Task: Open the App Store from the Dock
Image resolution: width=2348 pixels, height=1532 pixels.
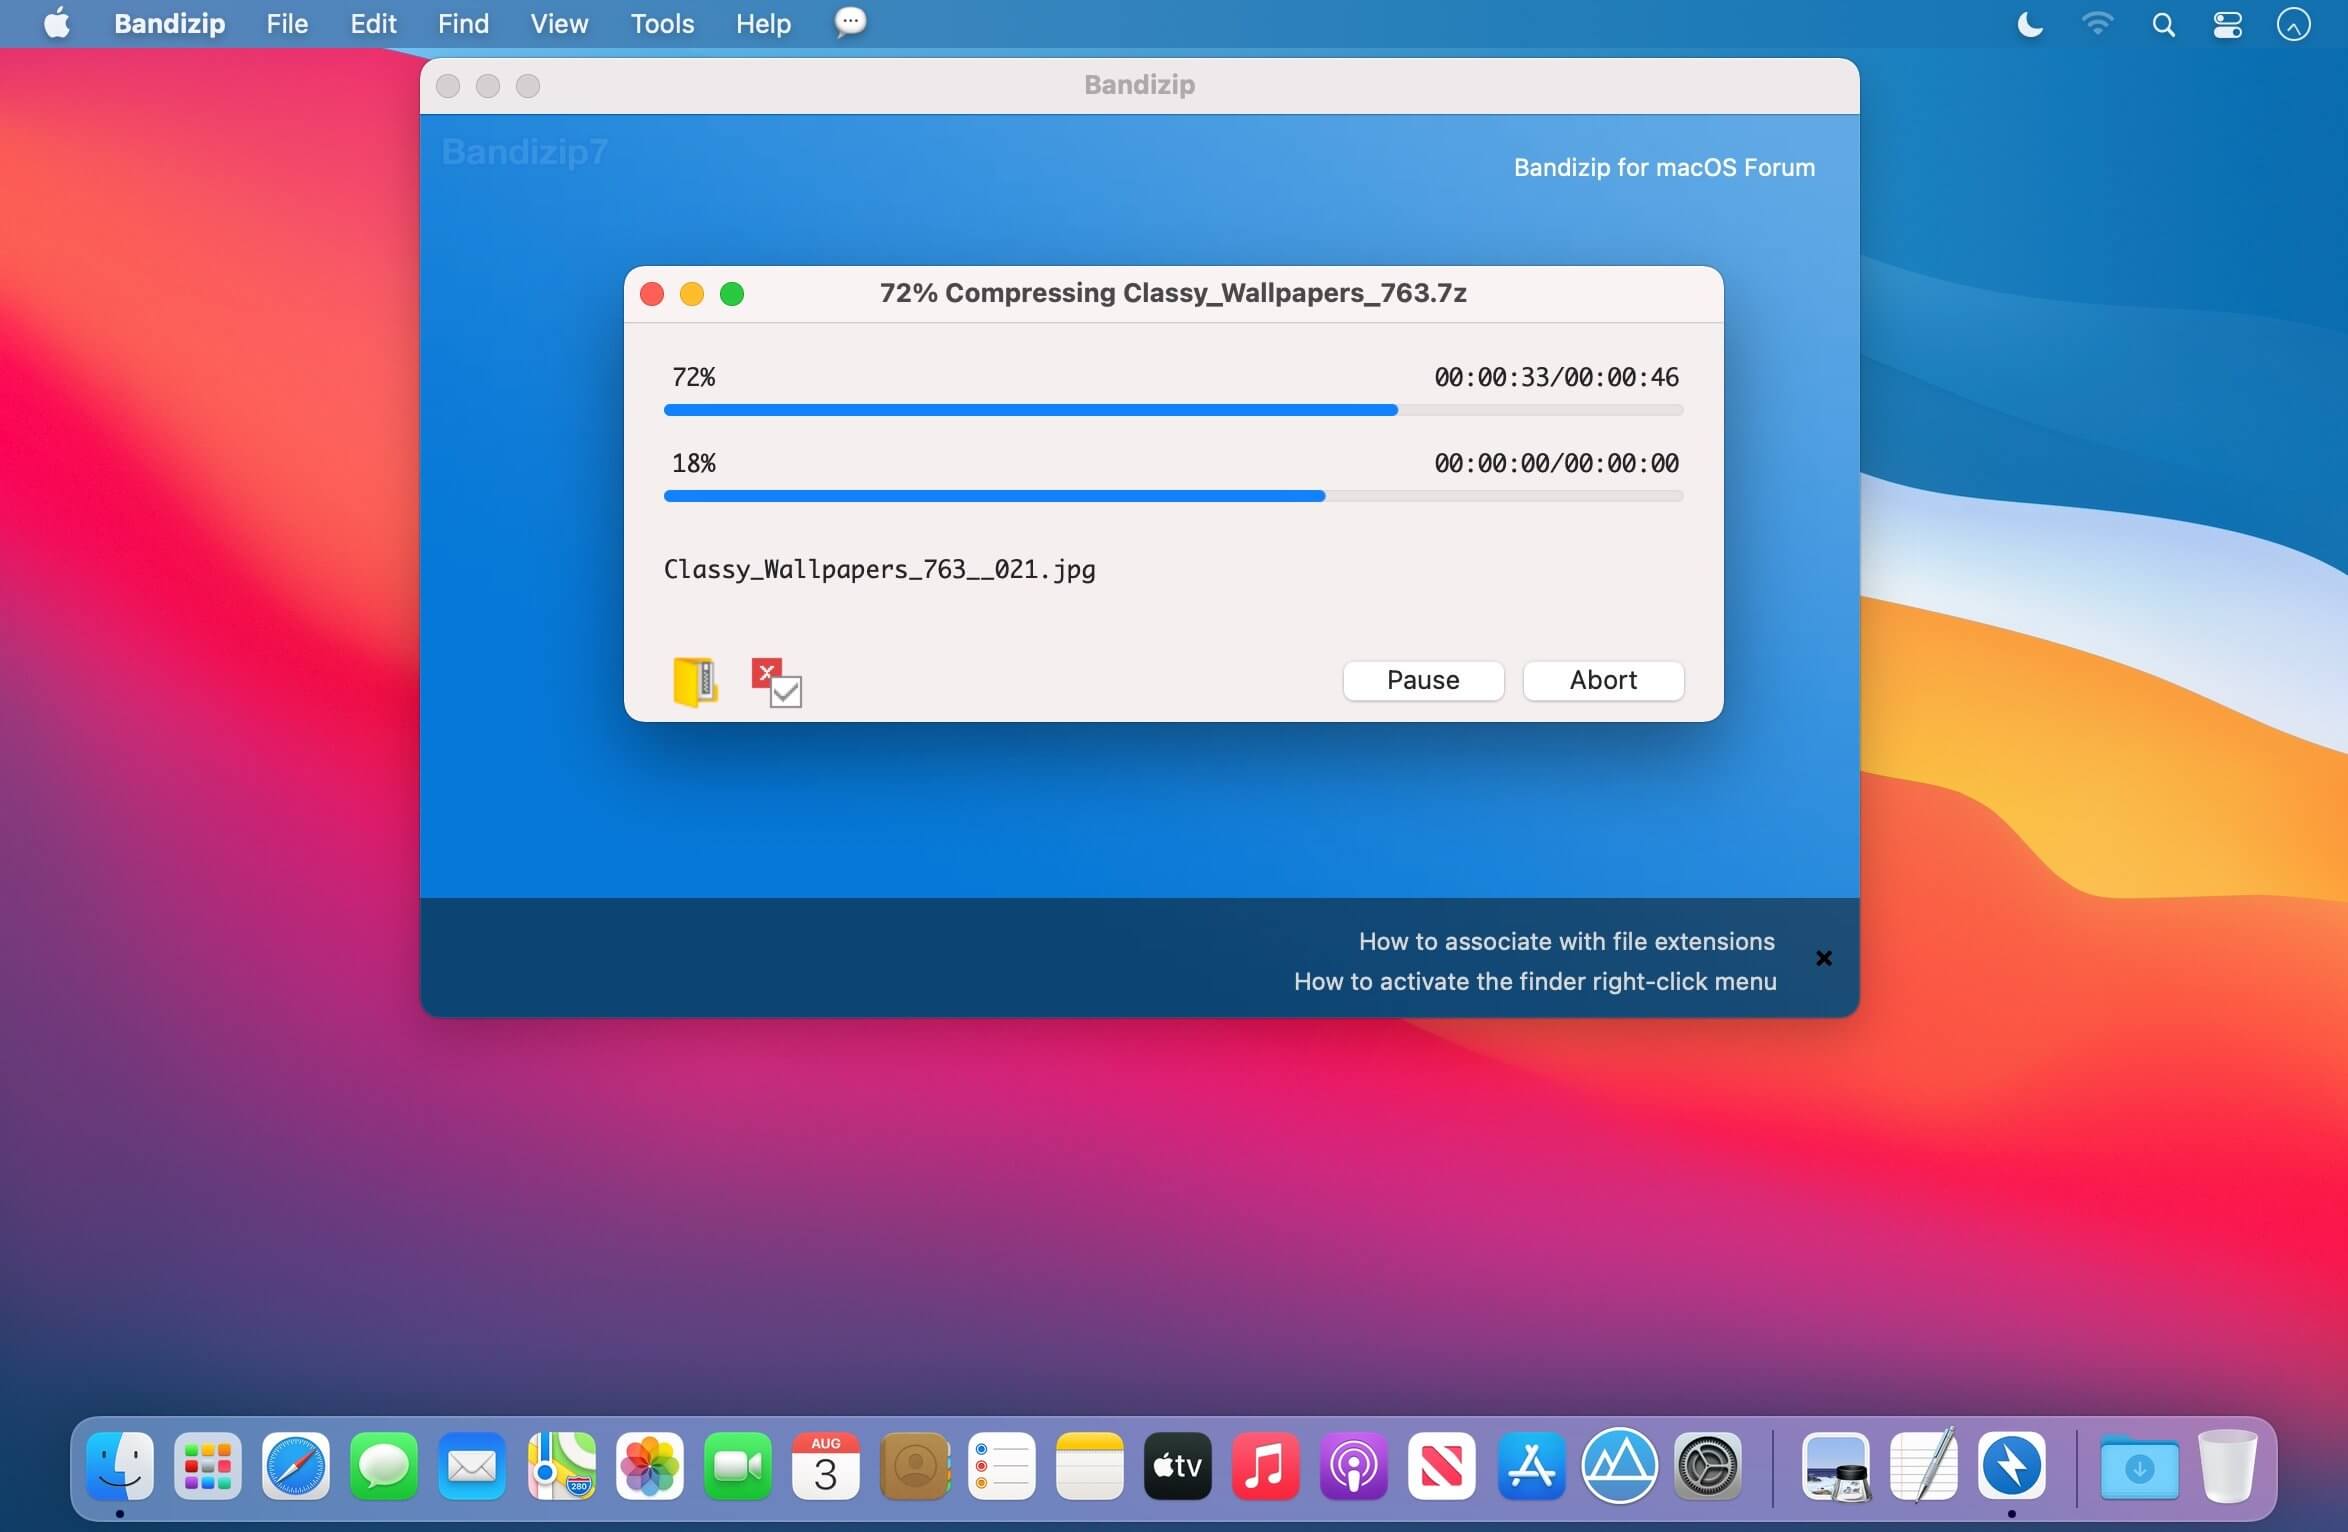Action: (x=1530, y=1466)
